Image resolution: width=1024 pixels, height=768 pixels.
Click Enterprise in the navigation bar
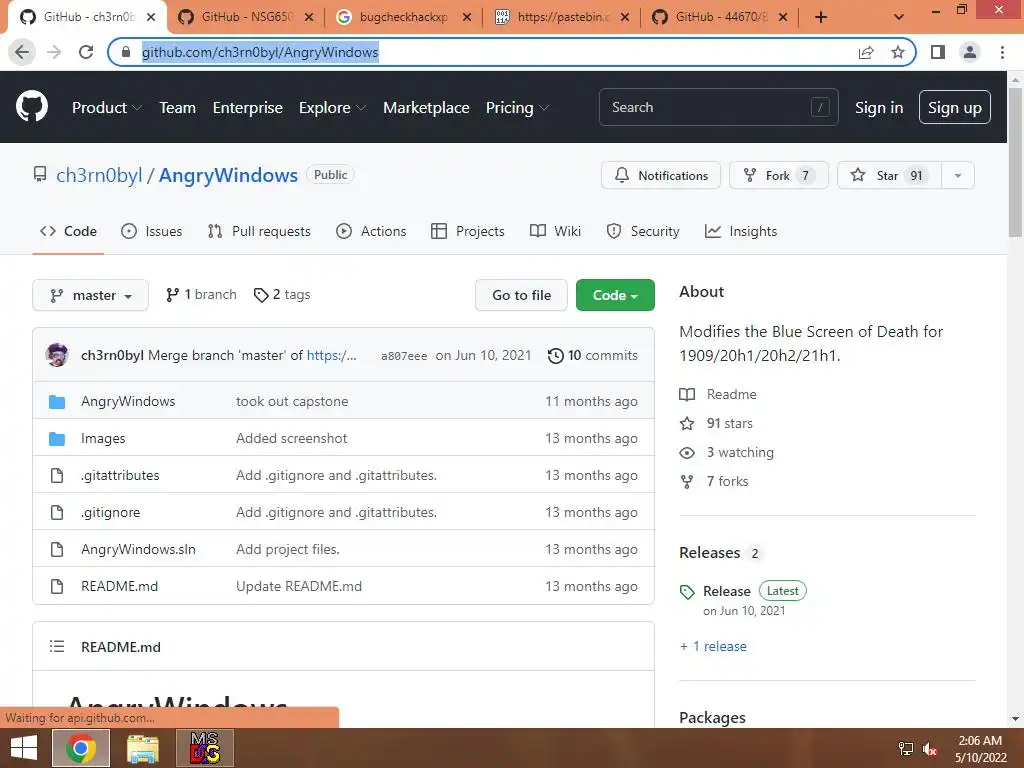248,107
